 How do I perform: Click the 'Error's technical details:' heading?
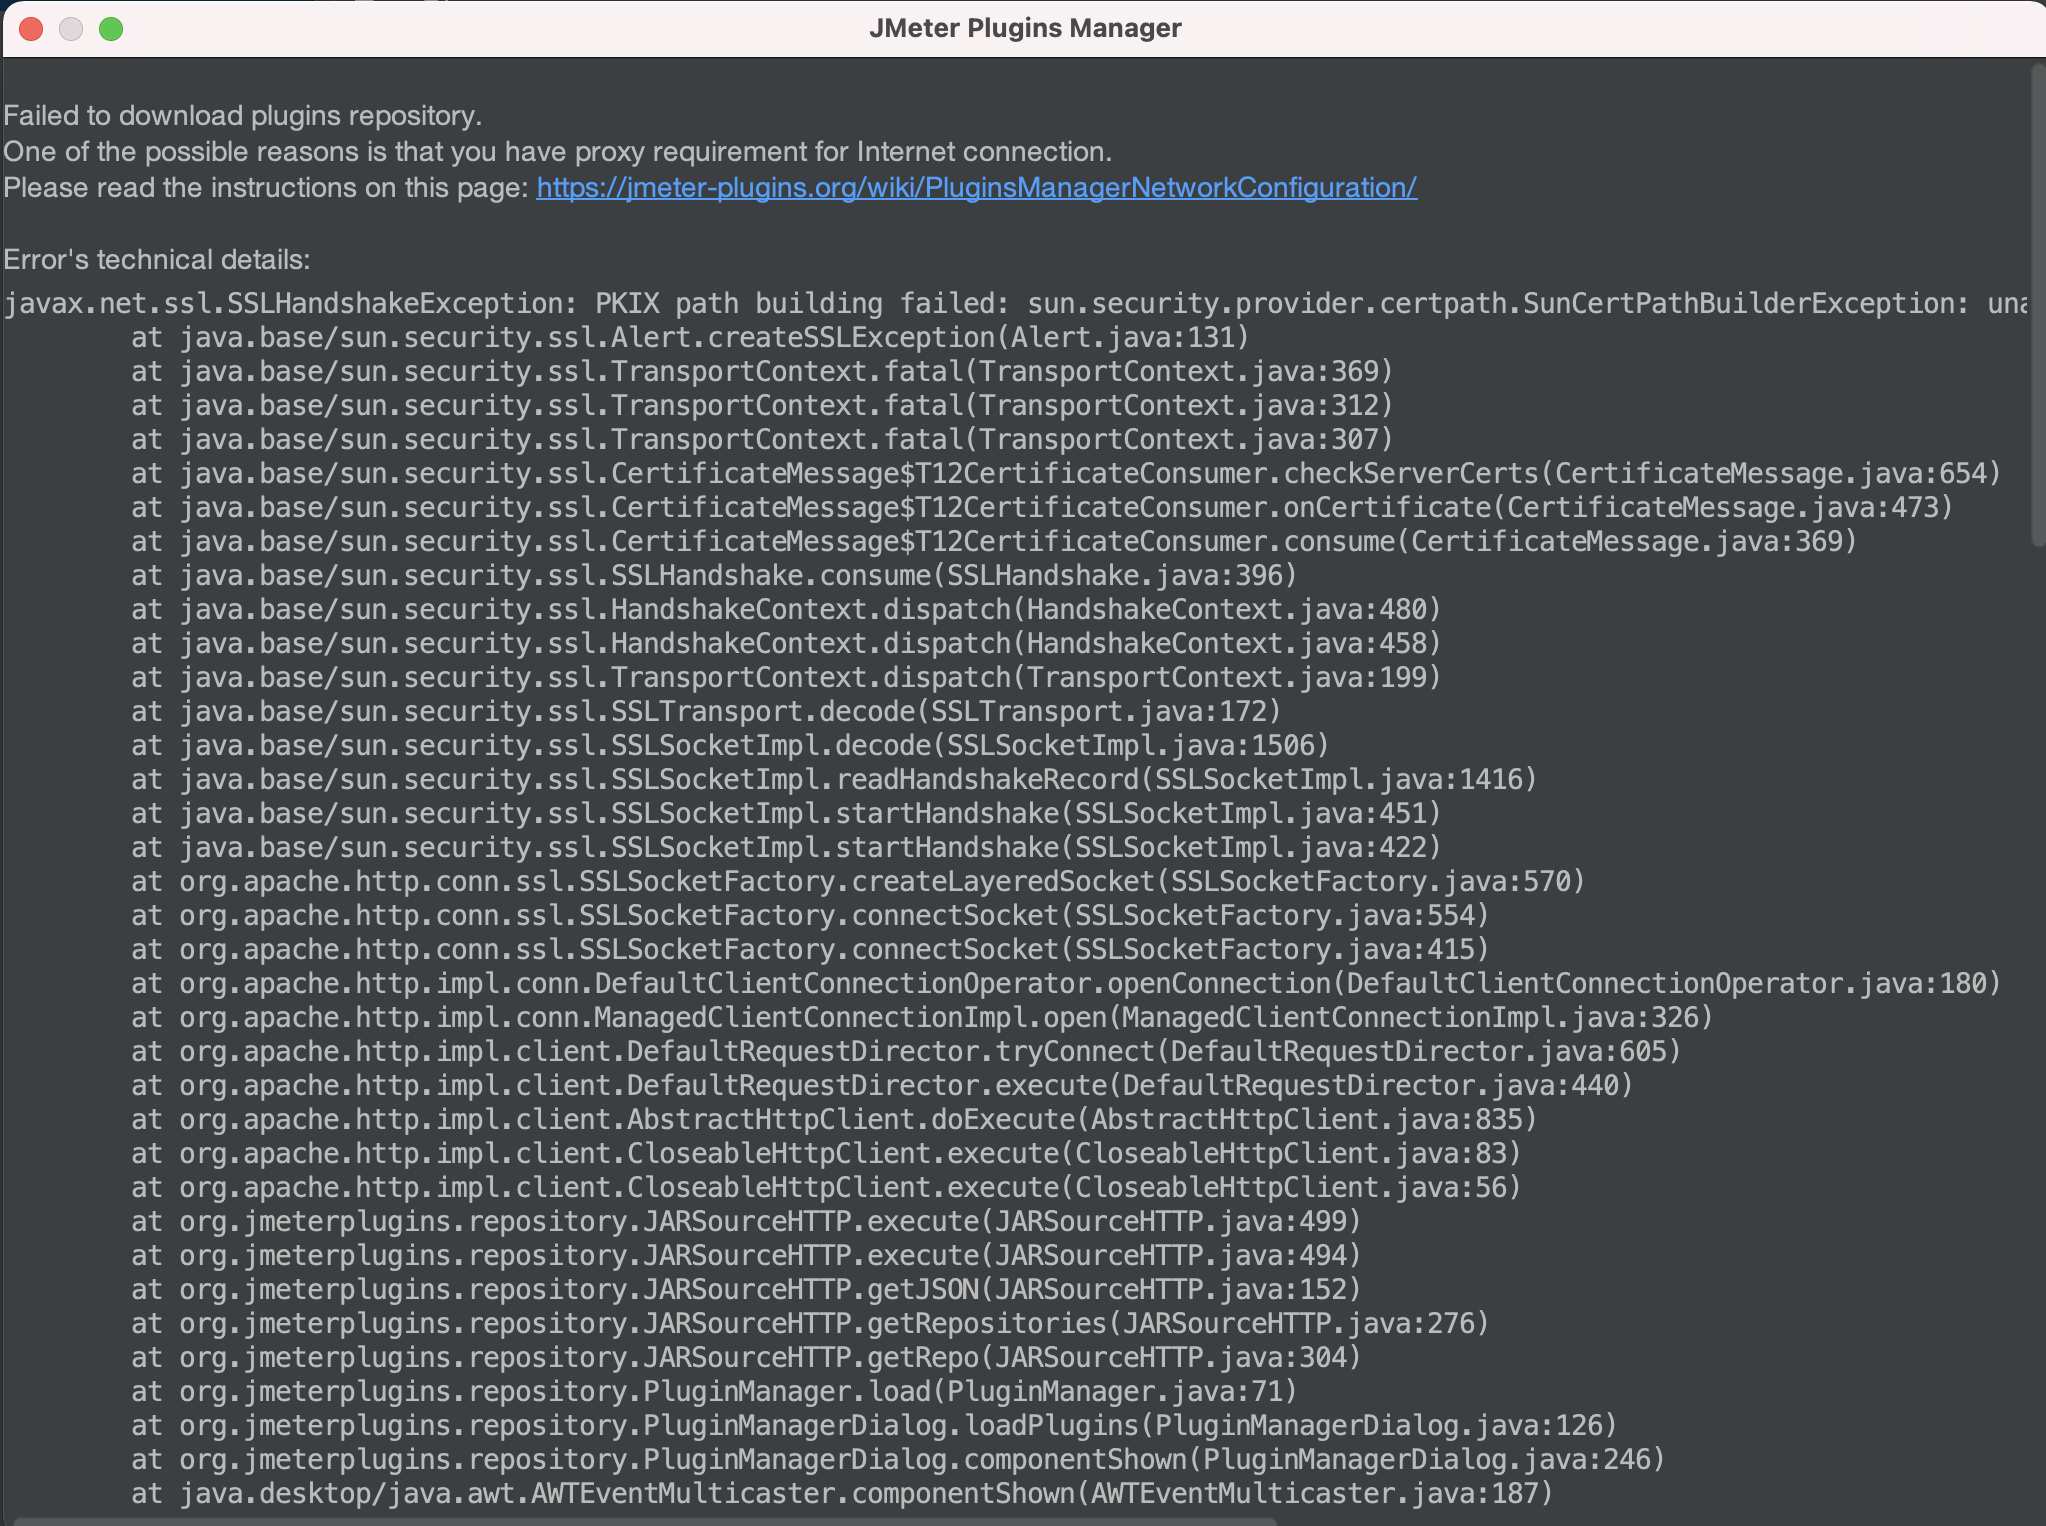tap(157, 260)
